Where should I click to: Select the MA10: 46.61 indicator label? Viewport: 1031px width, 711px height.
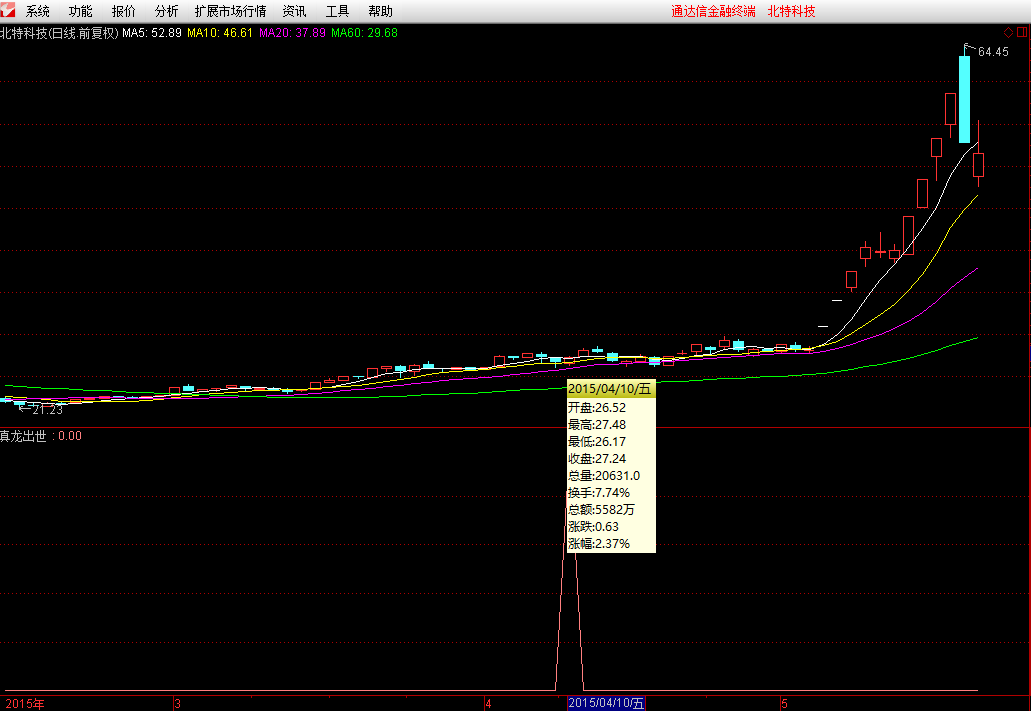point(220,33)
